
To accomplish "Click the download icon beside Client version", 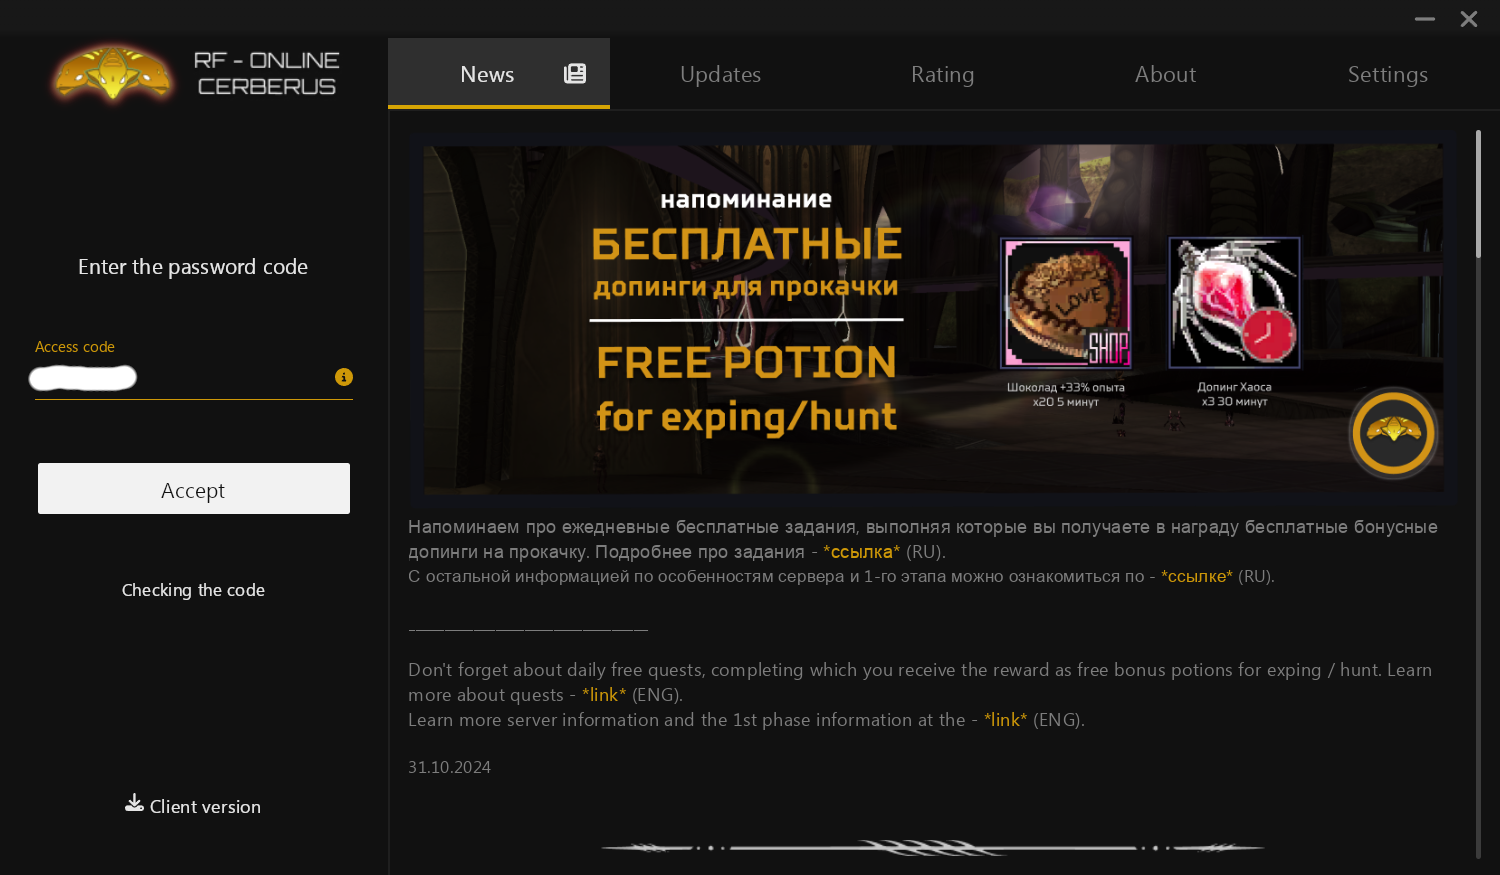I will coord(134,803).
